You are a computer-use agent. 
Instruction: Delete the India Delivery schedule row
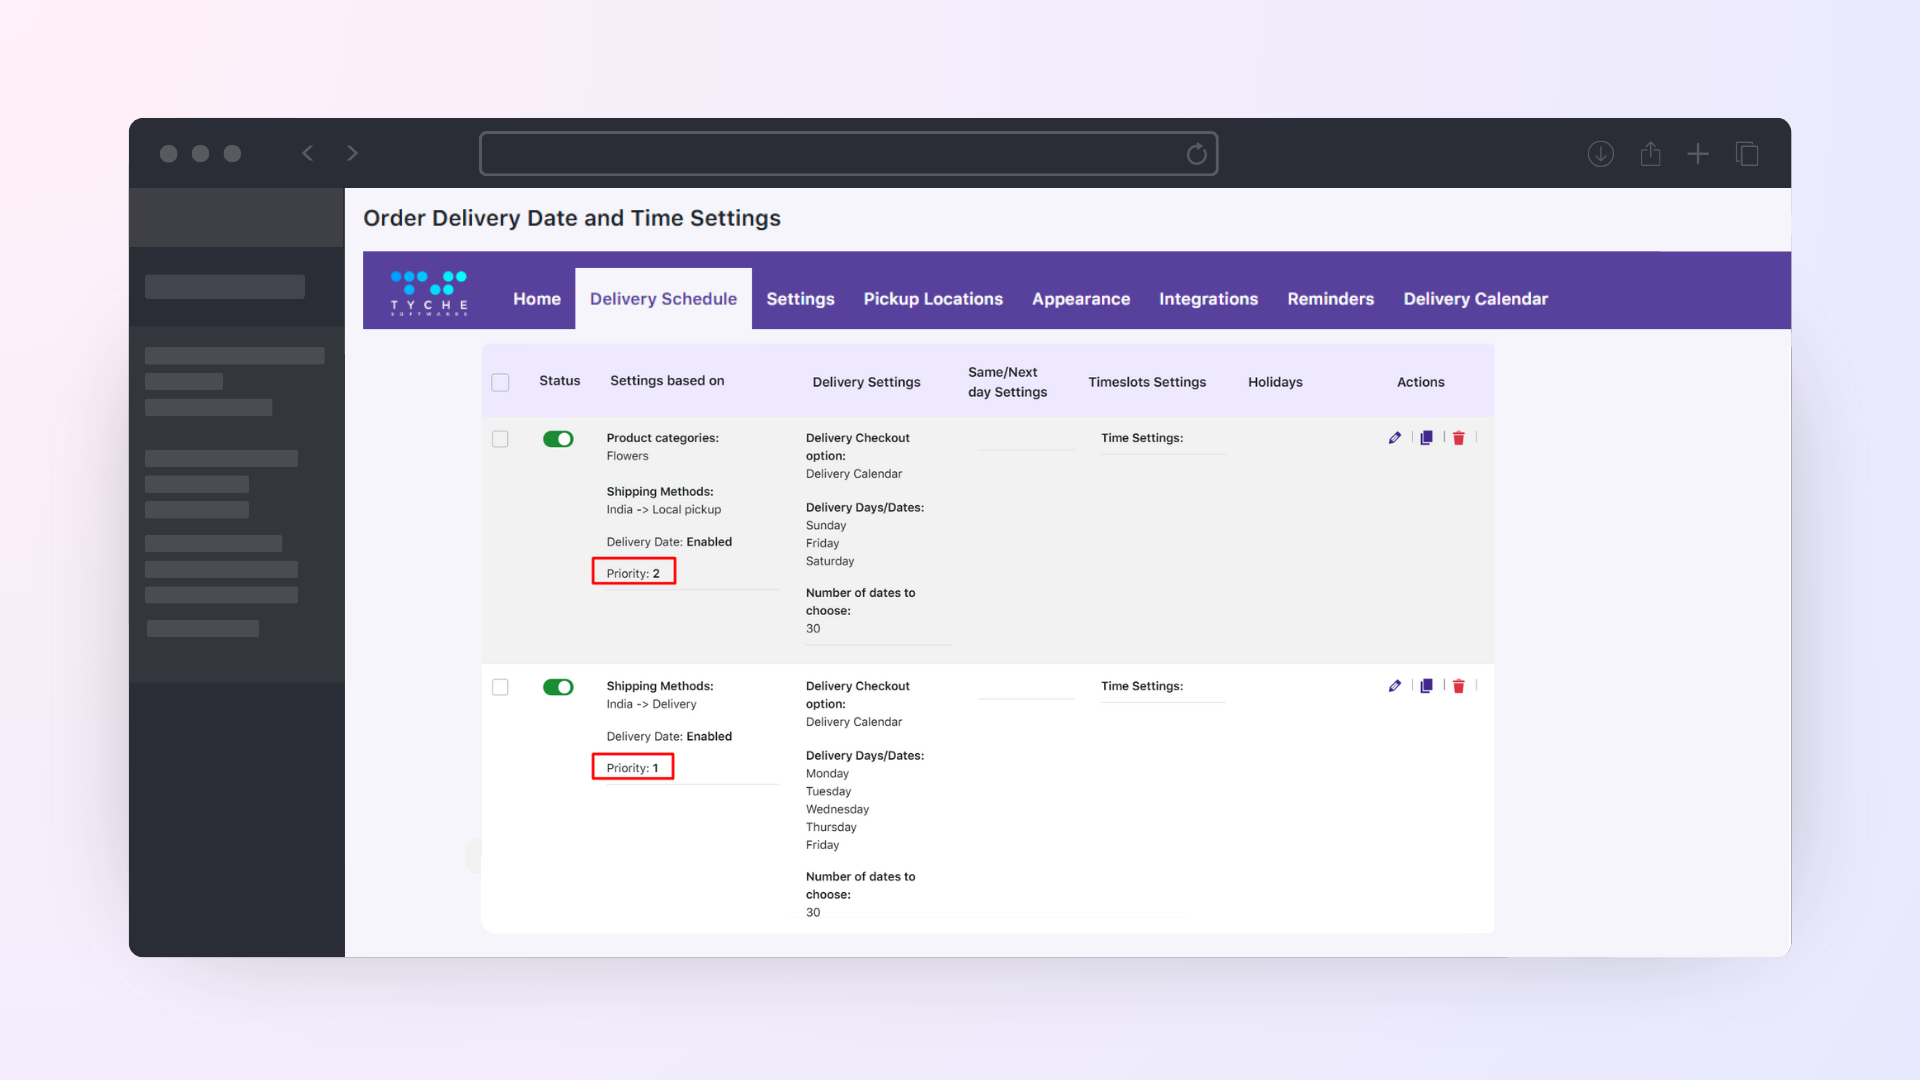point(1459,686)
